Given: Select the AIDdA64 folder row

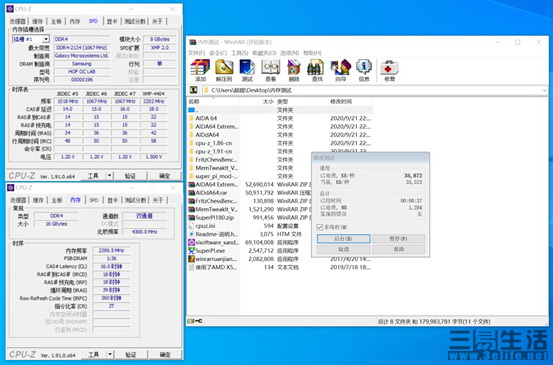Looking at the screenshot, I should [280, 135].
